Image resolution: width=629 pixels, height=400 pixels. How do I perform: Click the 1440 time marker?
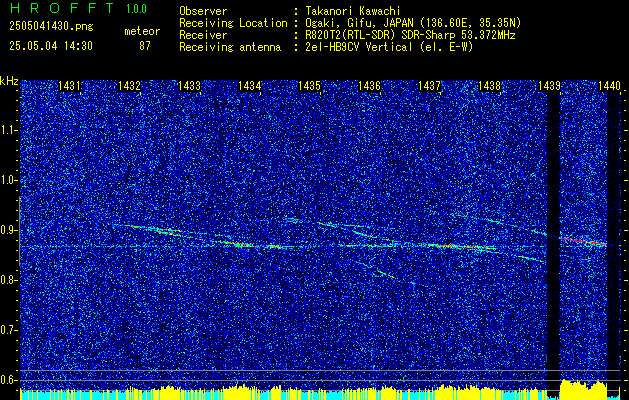(x=609, y=86)
